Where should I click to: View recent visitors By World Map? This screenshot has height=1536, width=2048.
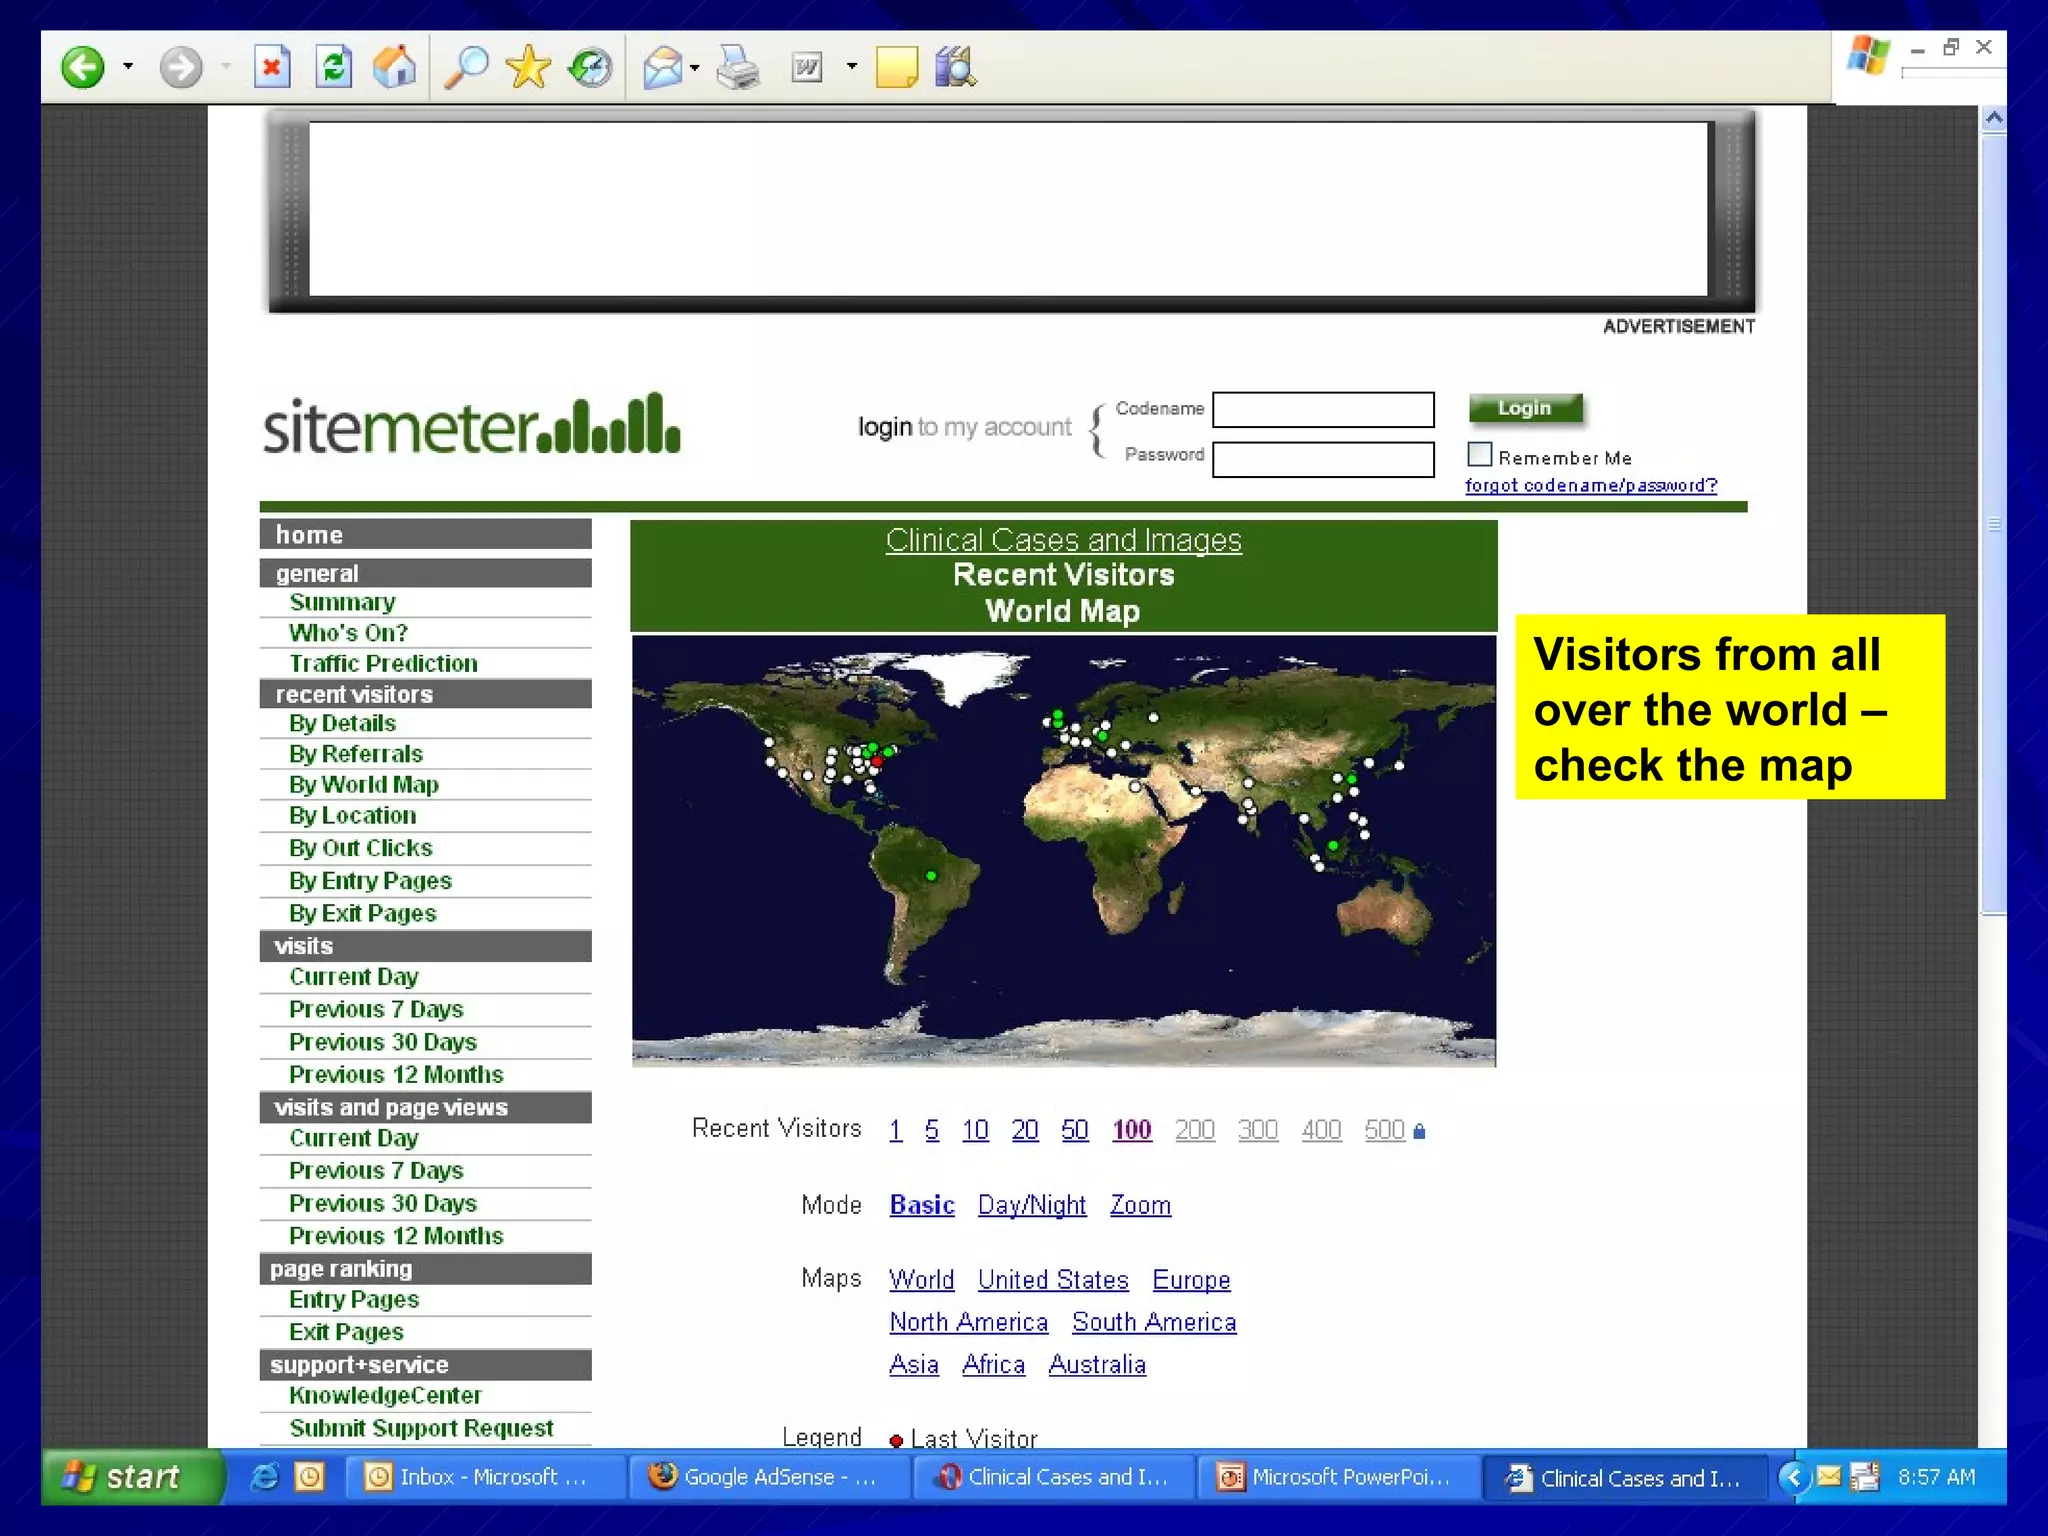click(x=364, y=785)
